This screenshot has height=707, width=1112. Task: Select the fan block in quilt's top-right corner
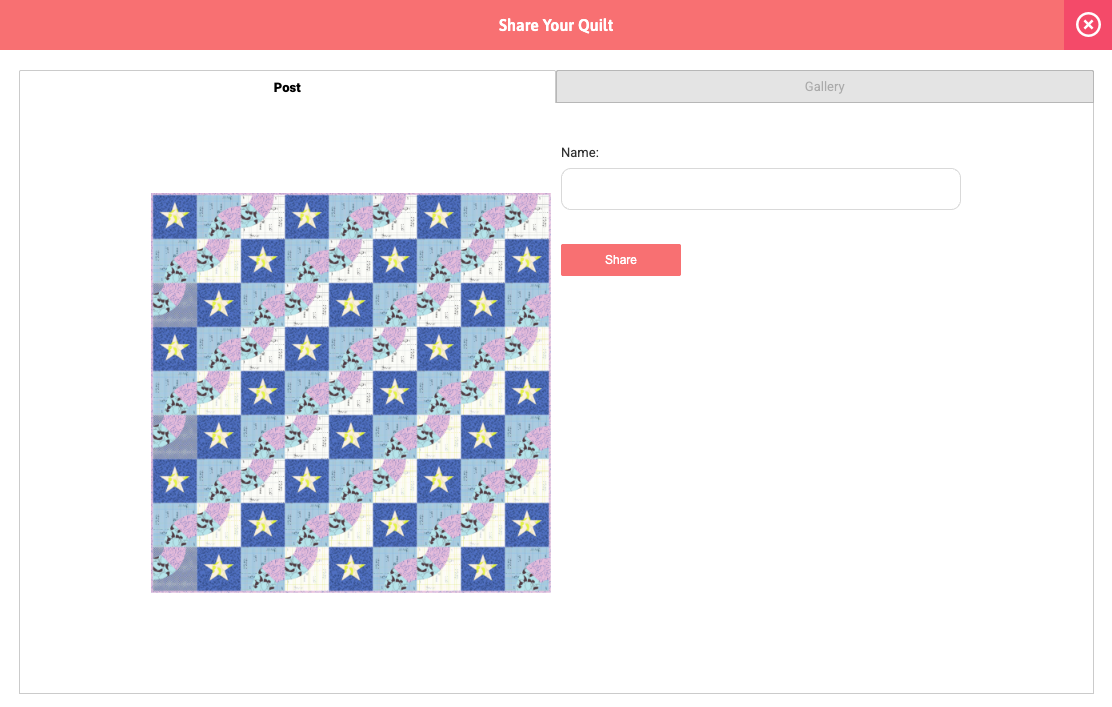[x=527, y=215]
